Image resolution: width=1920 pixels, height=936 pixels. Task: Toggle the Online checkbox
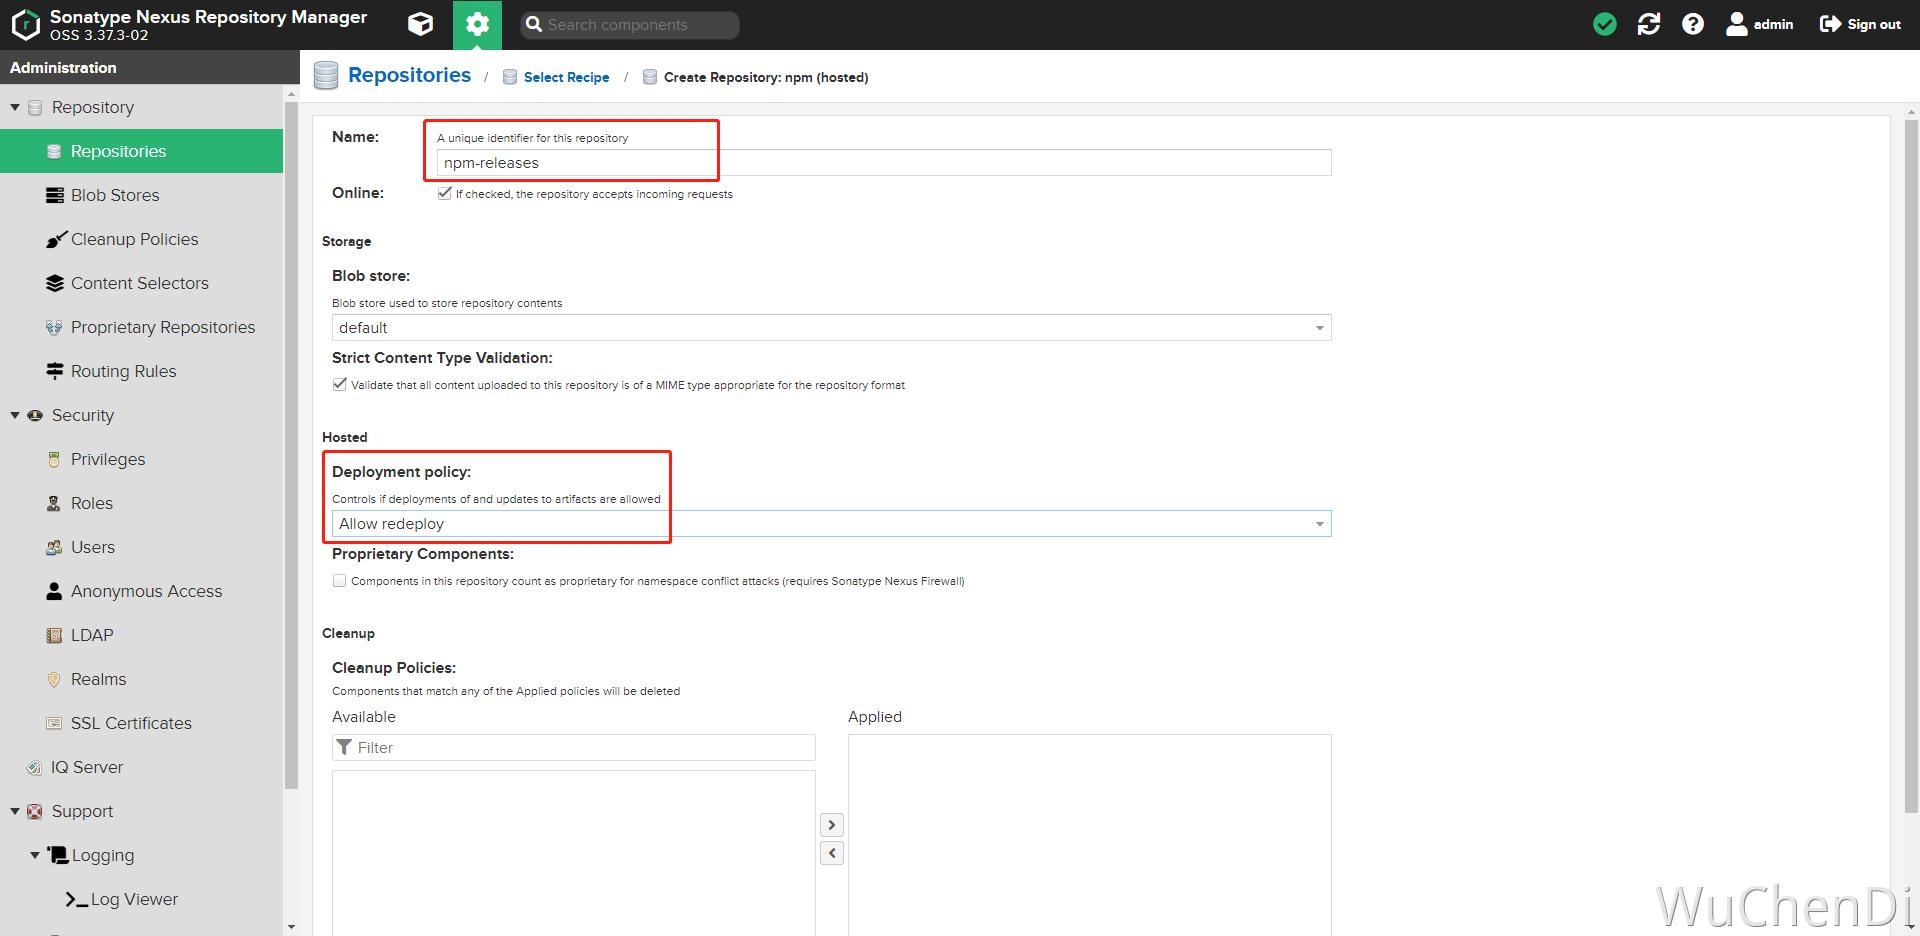pos(445,193)
